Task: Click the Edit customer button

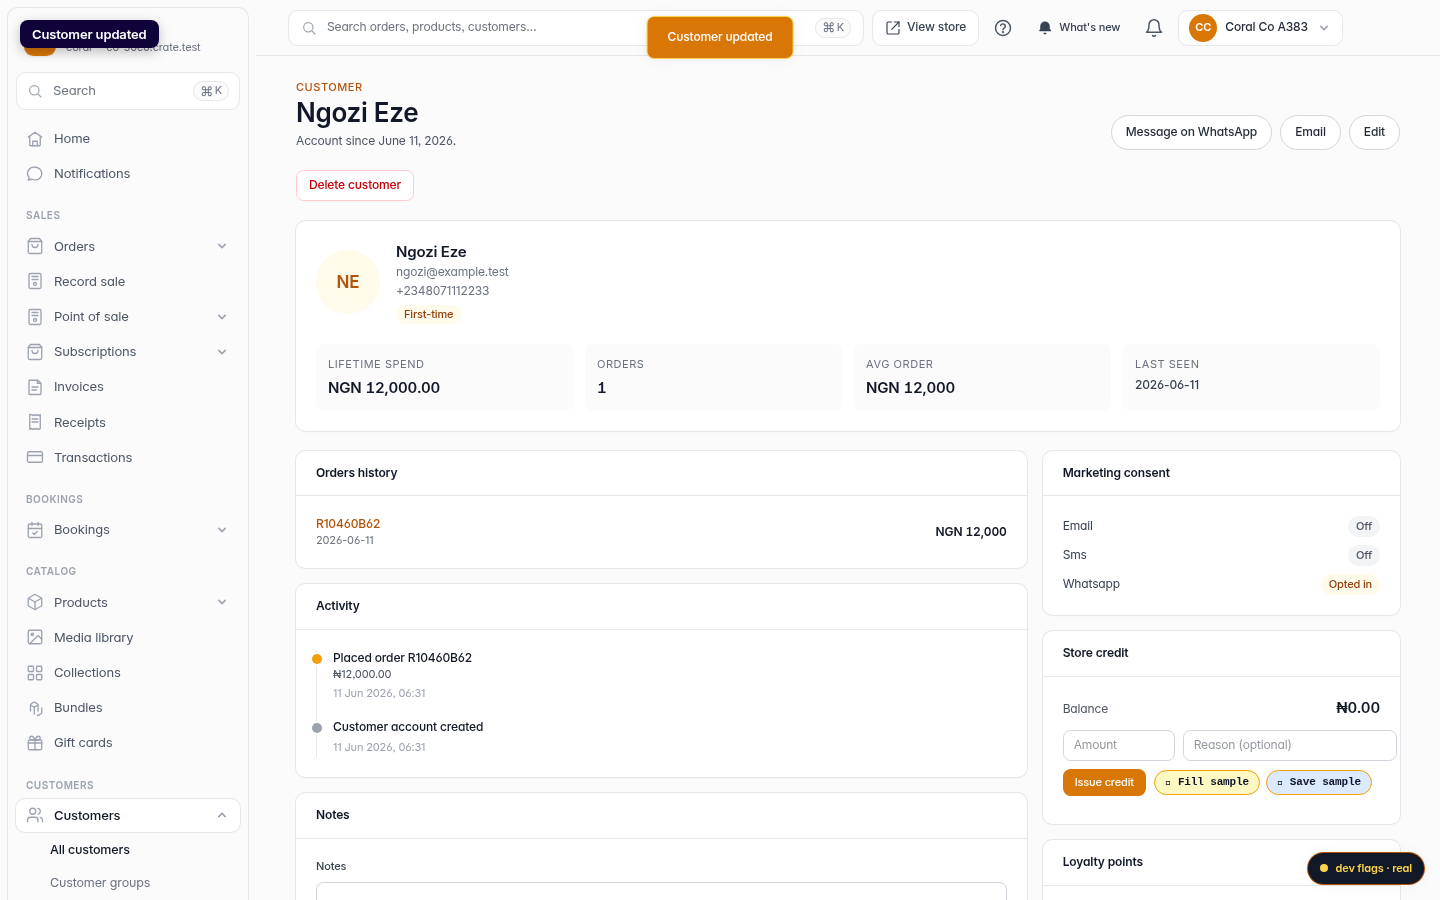Action: click(x=1374, y=132)
